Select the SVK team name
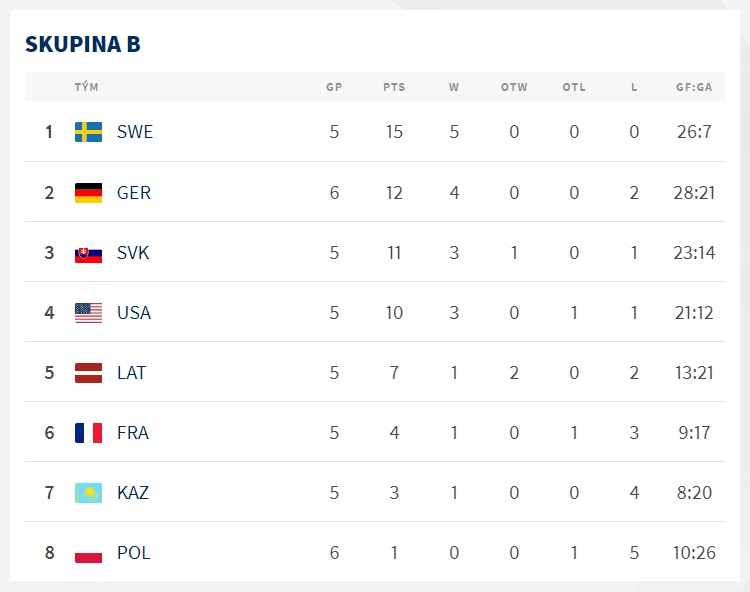The width and height of the screenshot is (750, 592). [133, 253]
